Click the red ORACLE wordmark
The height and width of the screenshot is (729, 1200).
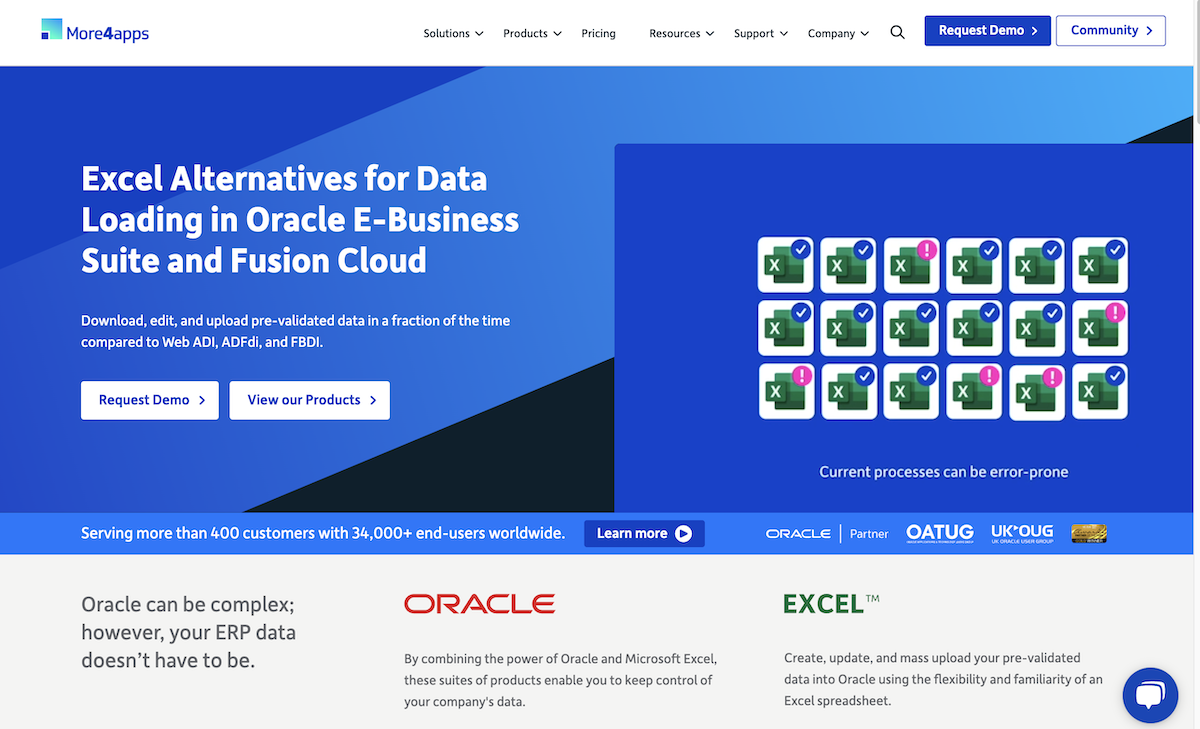[479, 604]
